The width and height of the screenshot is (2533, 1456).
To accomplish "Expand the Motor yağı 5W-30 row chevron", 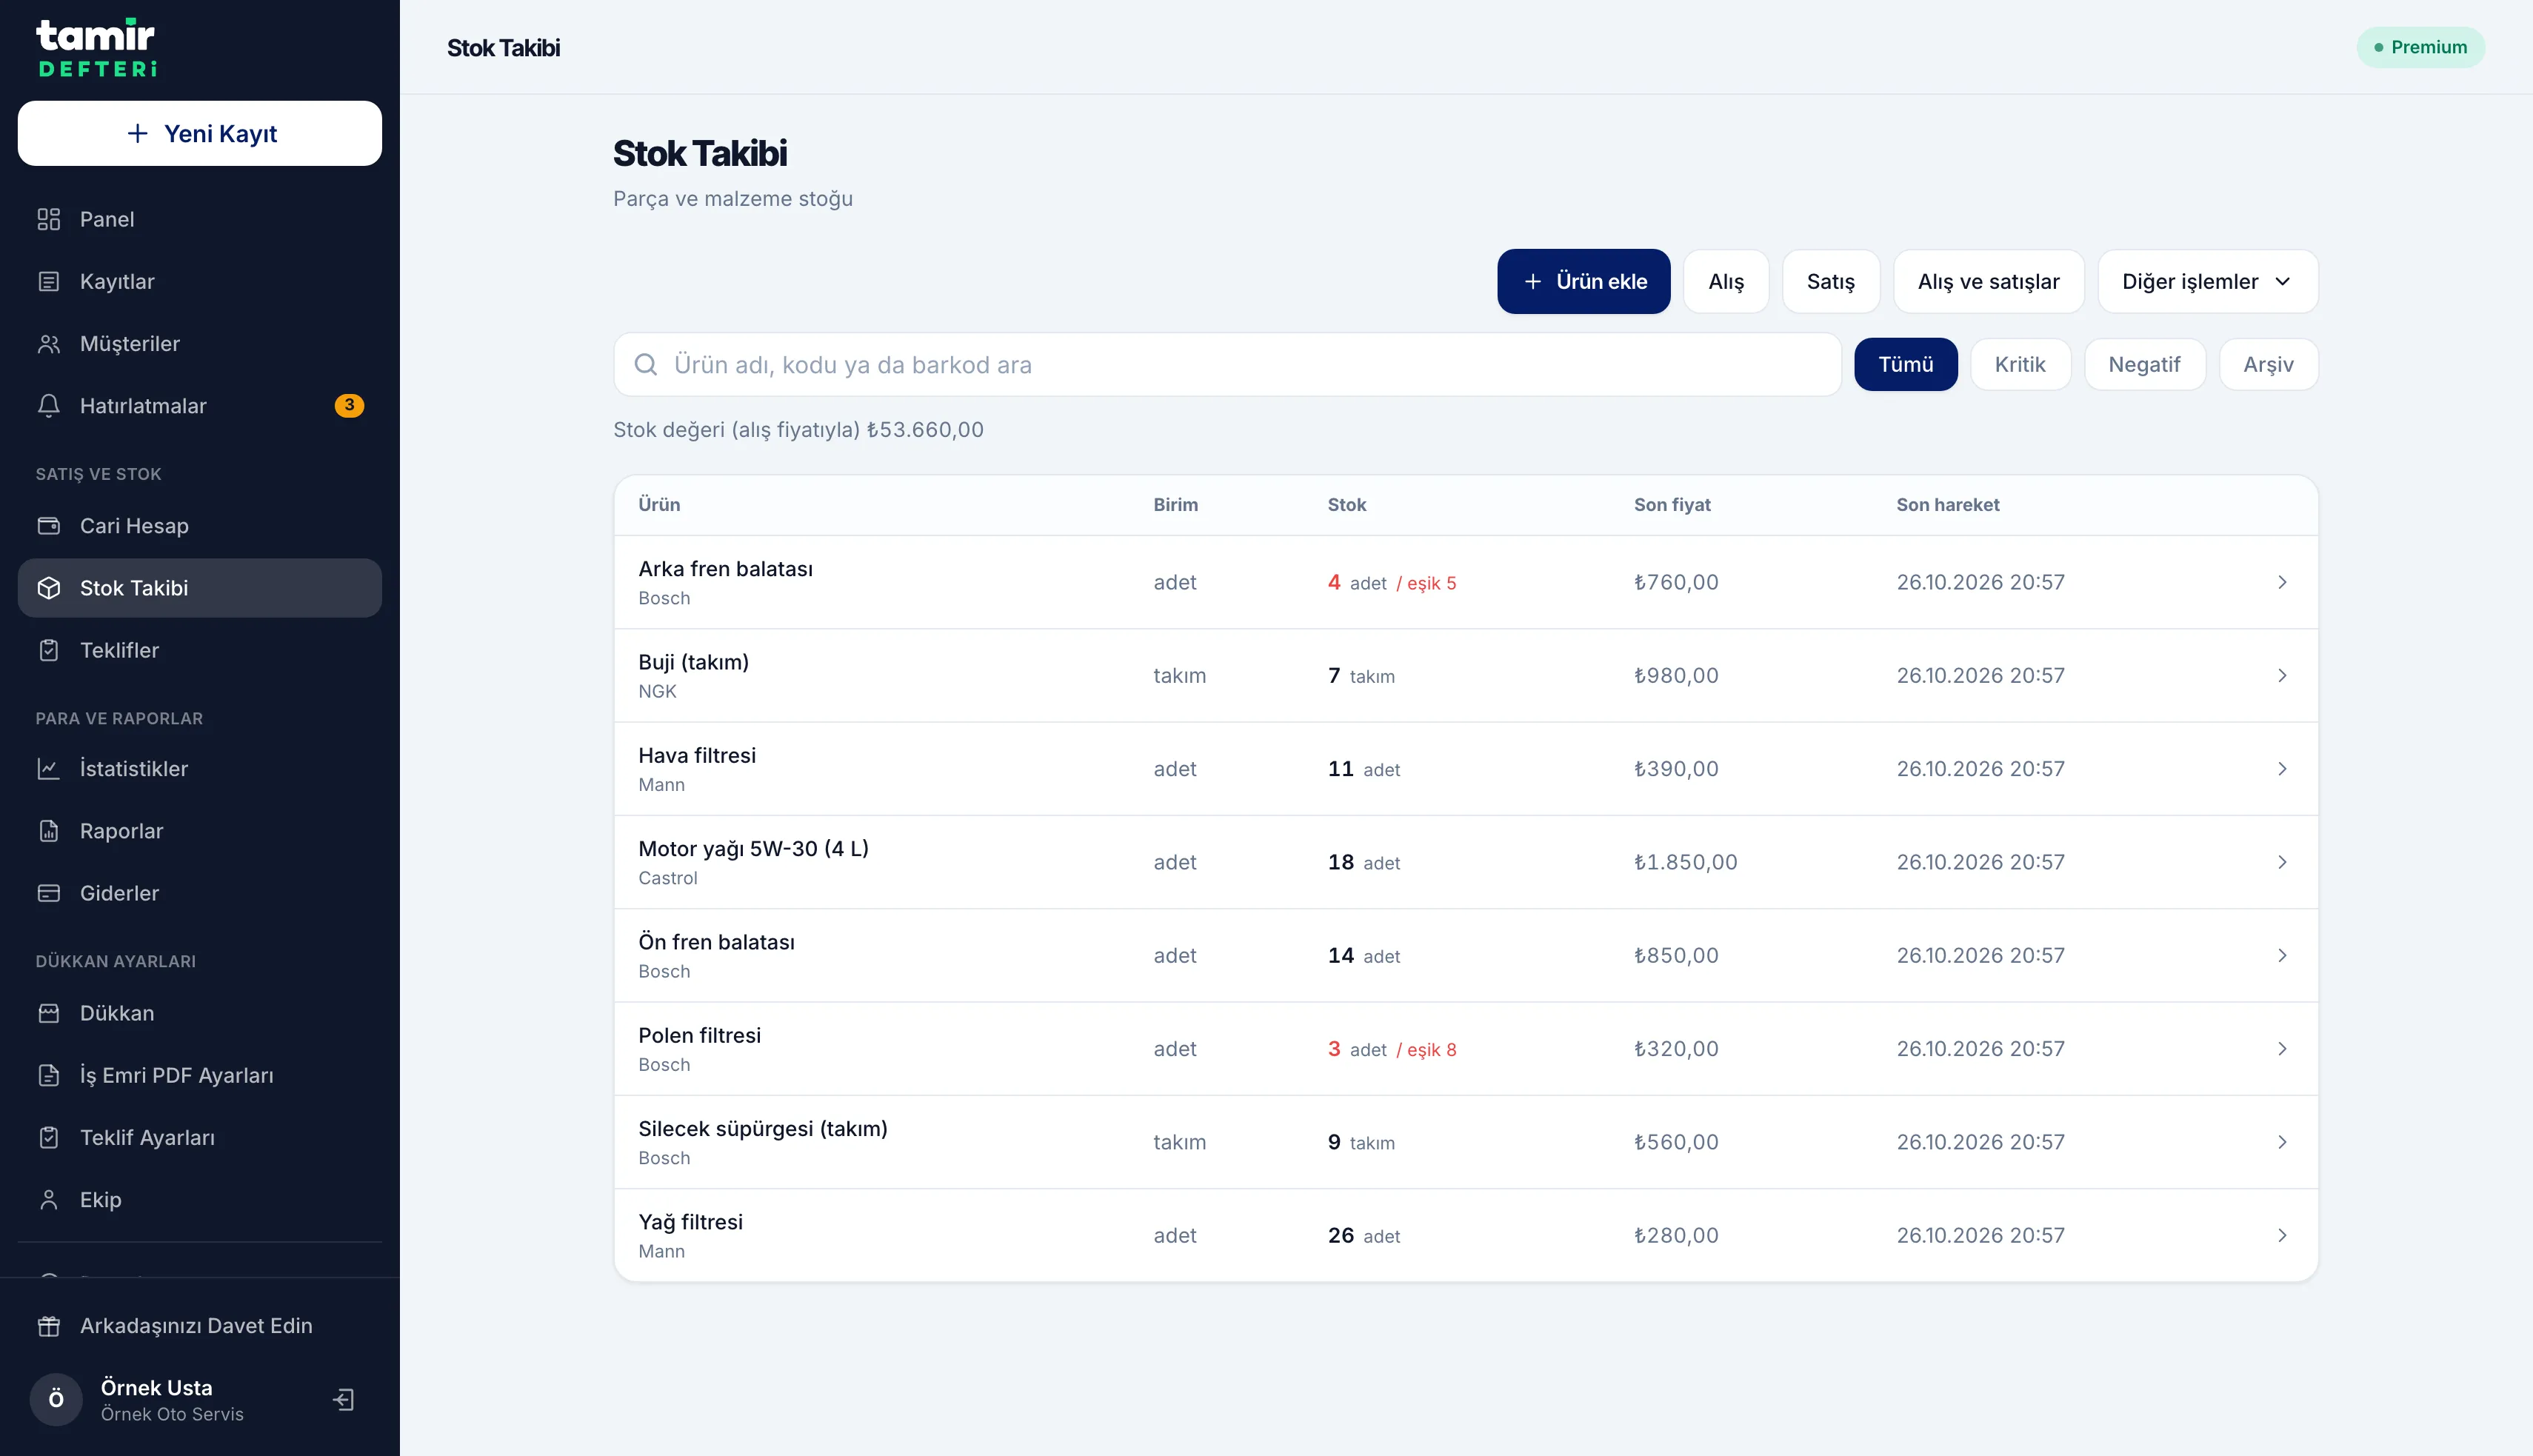I will 2282,862.
